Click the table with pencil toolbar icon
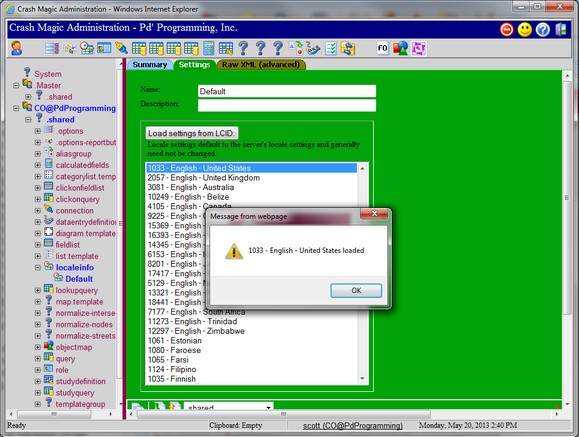 pos(226,48)
